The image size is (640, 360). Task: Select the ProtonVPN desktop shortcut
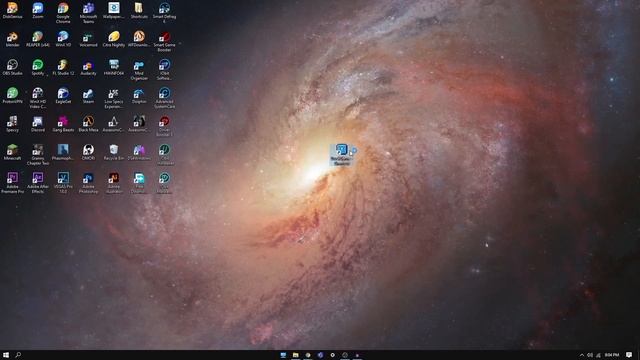12,96
